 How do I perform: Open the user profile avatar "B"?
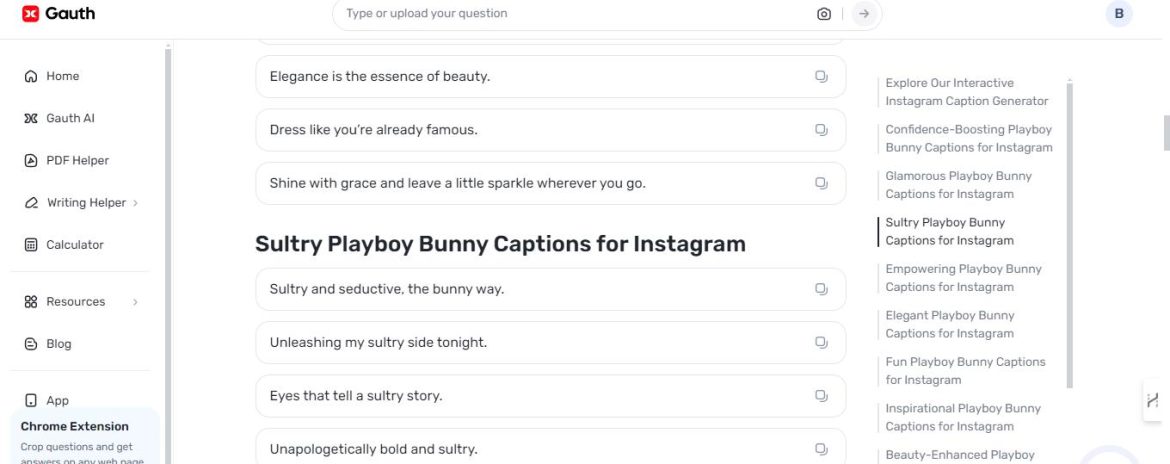[1119, 14]
